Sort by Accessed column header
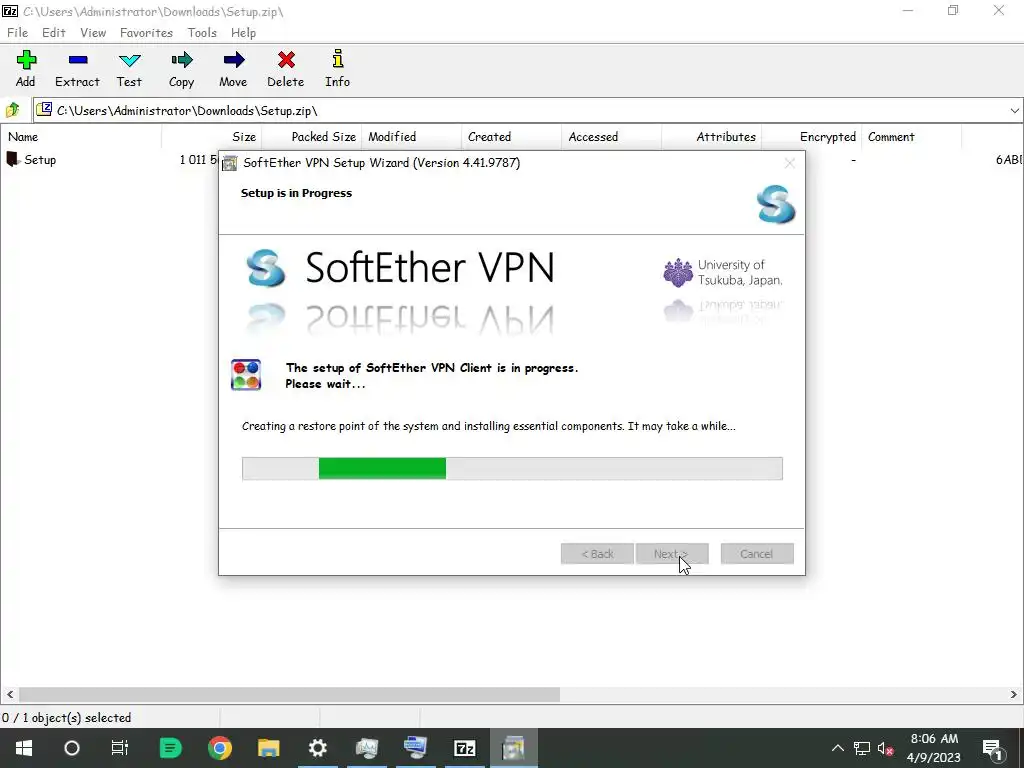Screen dimensions: 1024x768 point(611,136)
